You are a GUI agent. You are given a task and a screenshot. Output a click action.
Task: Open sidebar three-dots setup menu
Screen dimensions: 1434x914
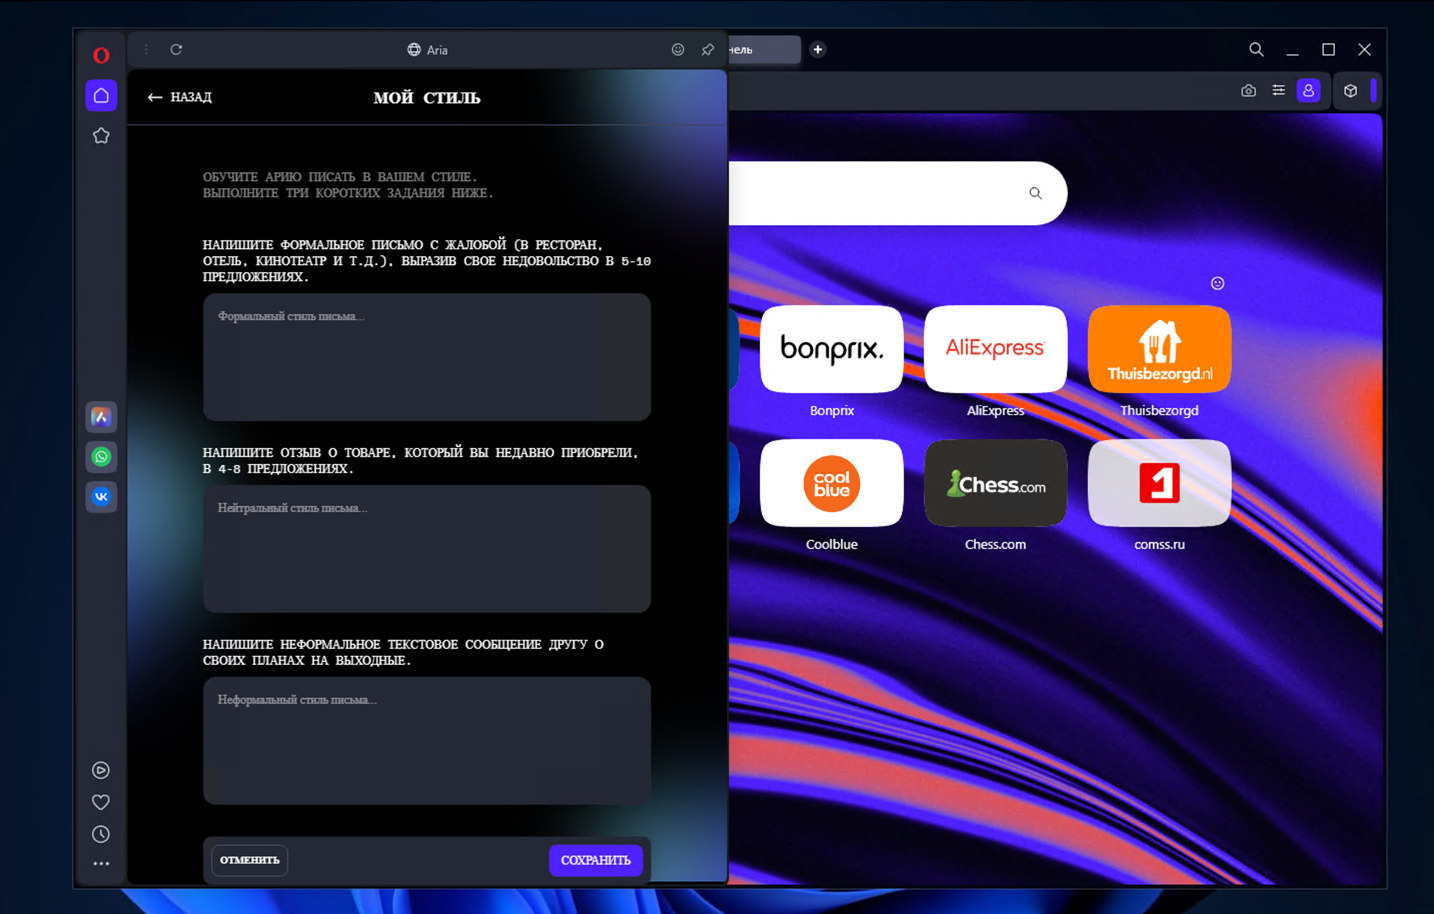[101, 864]
